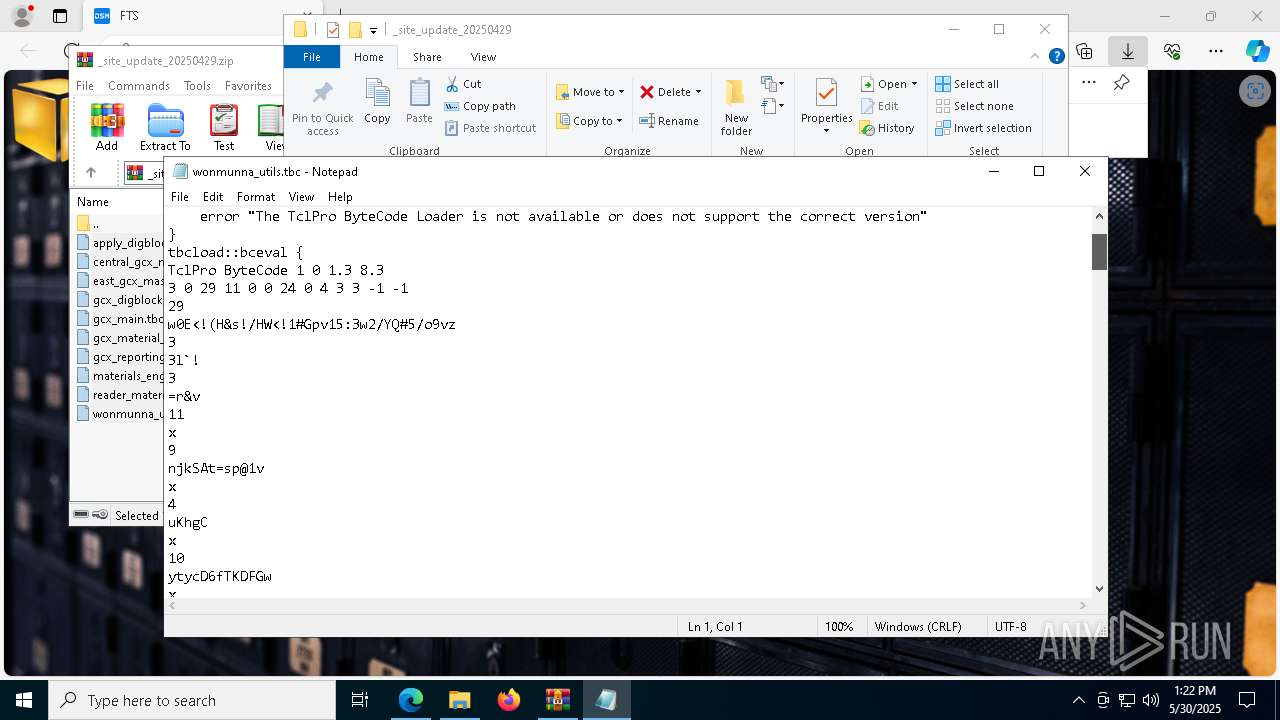Go up one level in WinRAR
1280x720 pixels.
pos(91,173)
